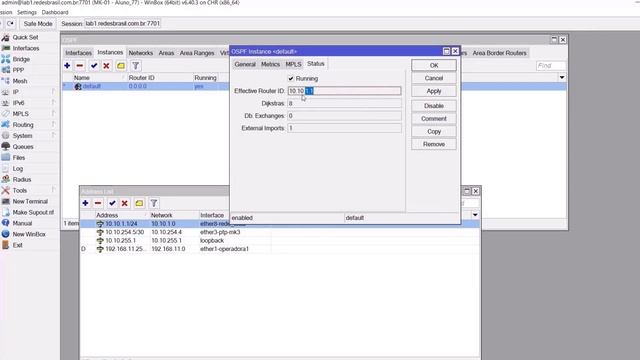The image size is (640, 360).
Task: Open filter in Address List toolbar
Action: 154,203
